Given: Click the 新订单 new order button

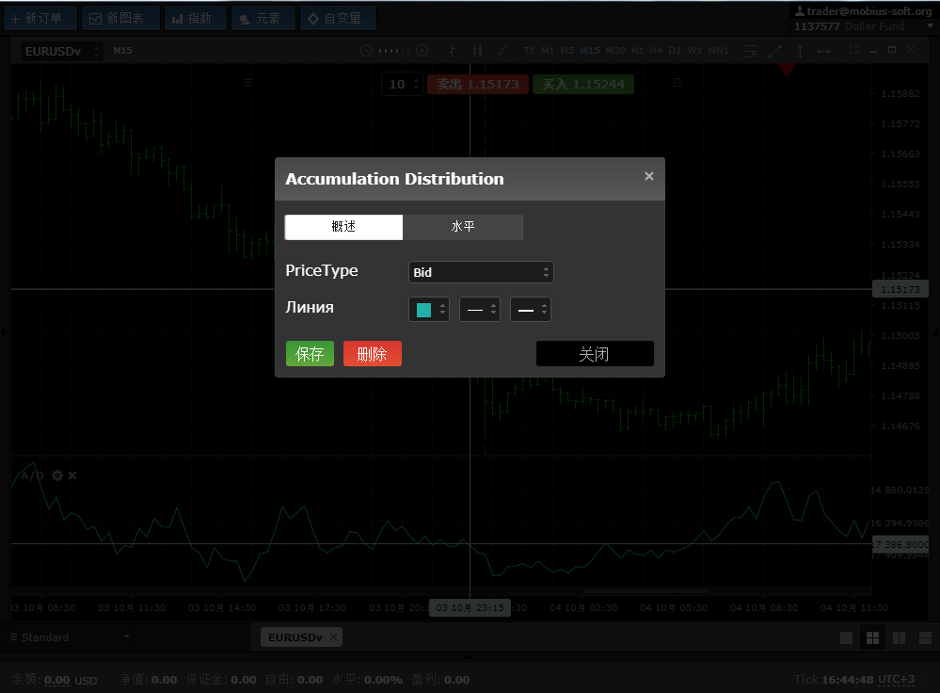Looking at the screenshot, I should coord(40,18).
